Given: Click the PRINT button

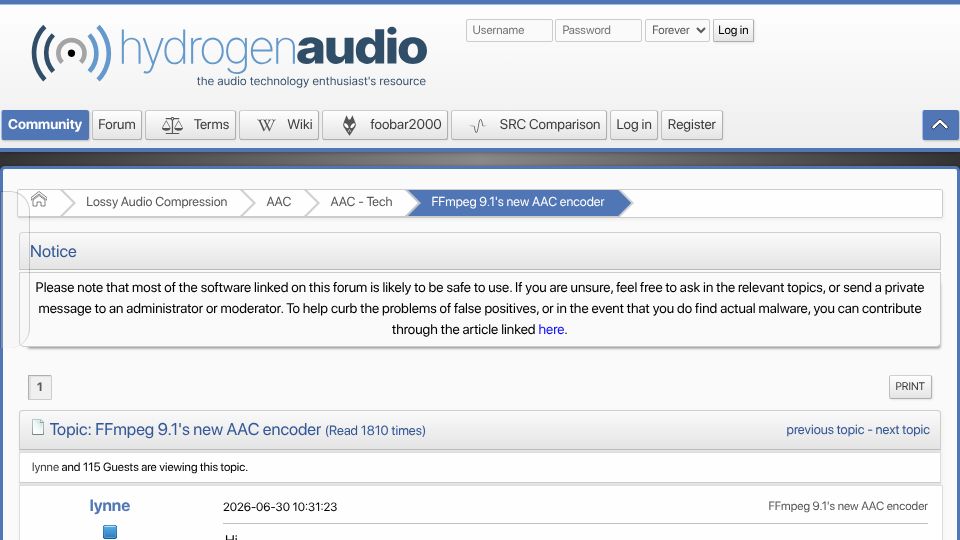Looking at the screenshot, I should point(910,387).
